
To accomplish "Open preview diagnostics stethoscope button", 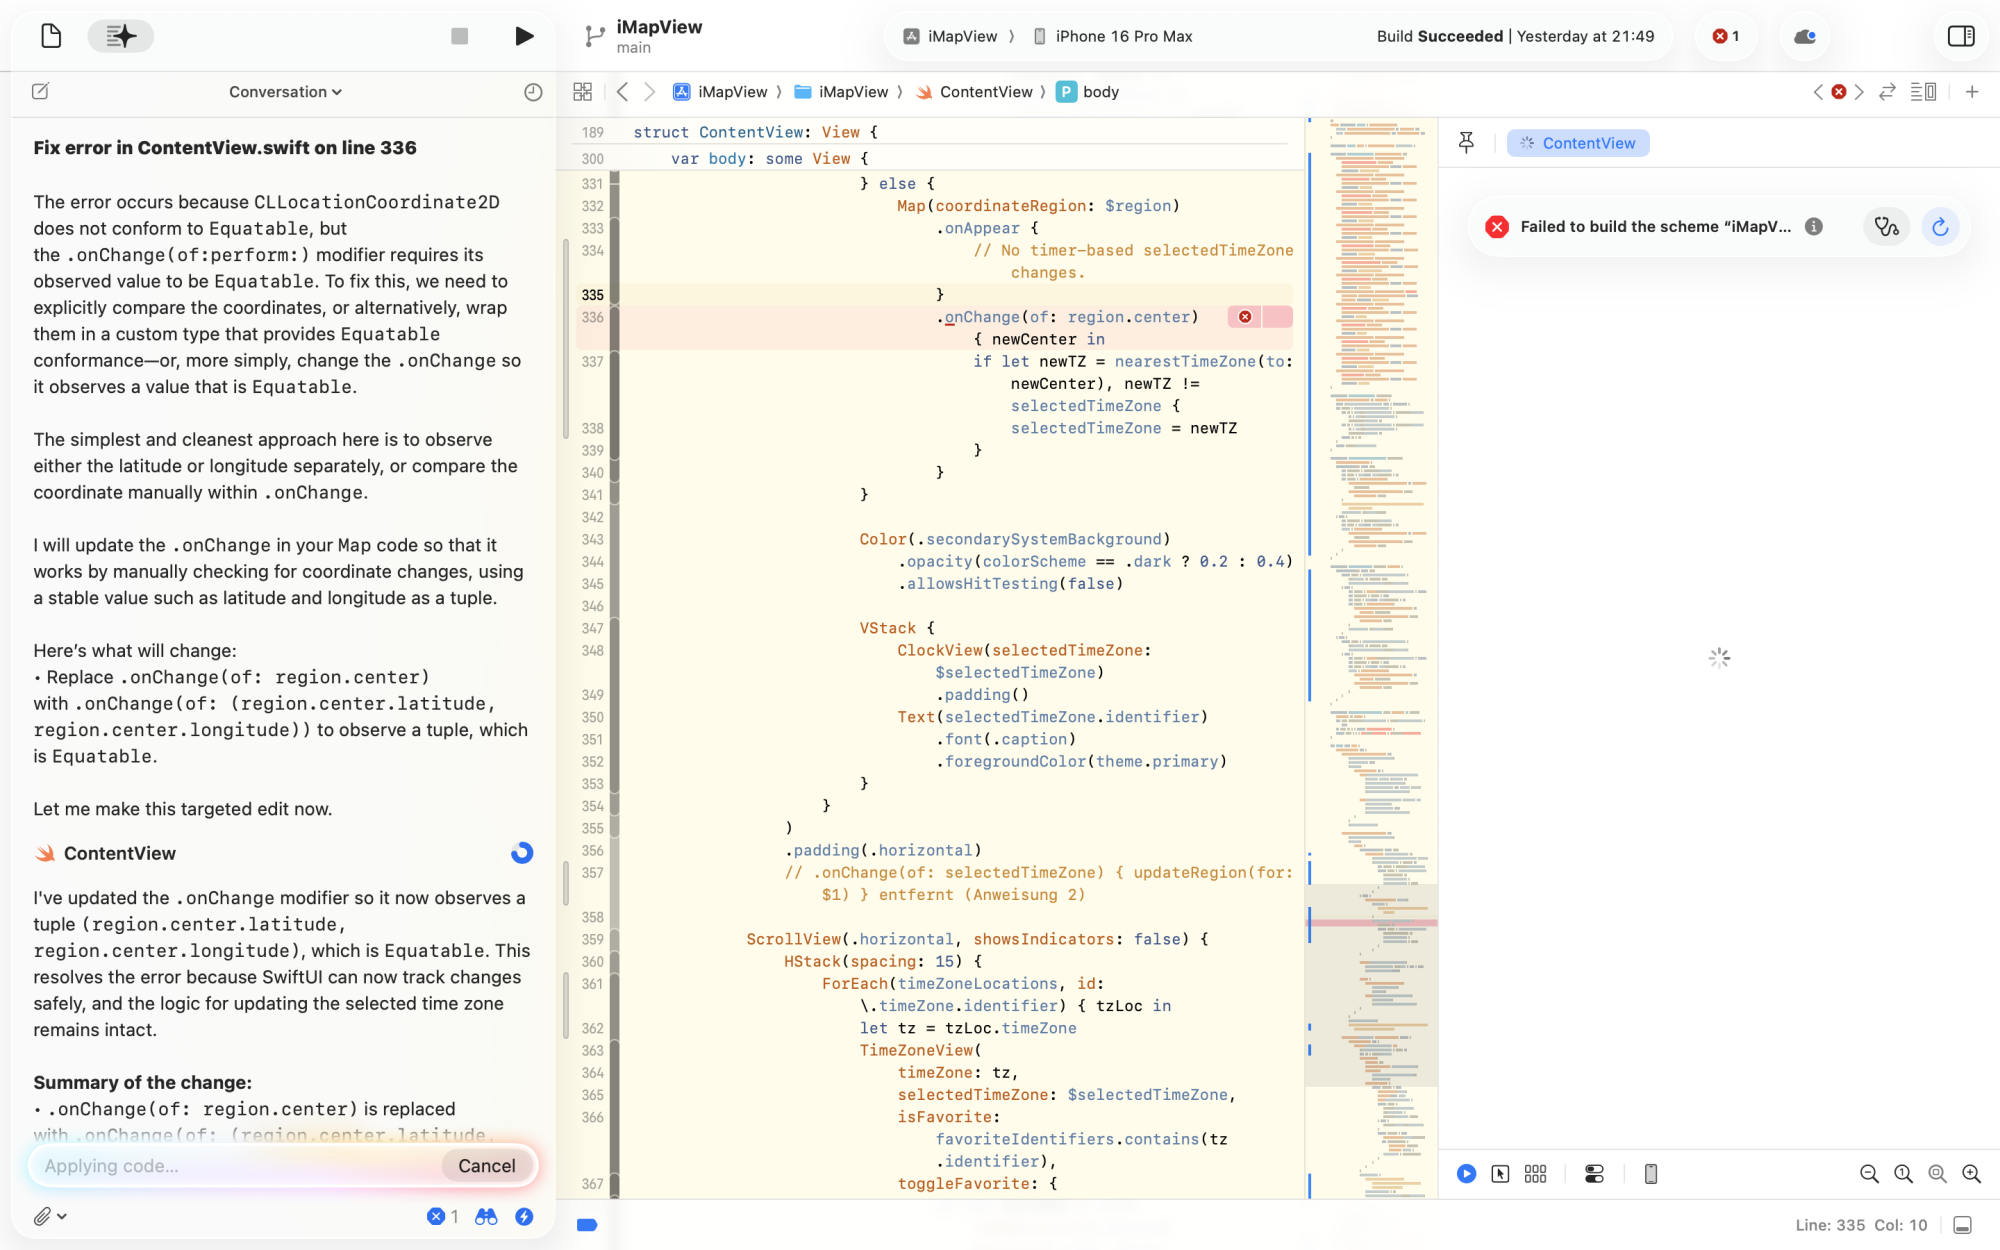I will tap(1886, 226).
